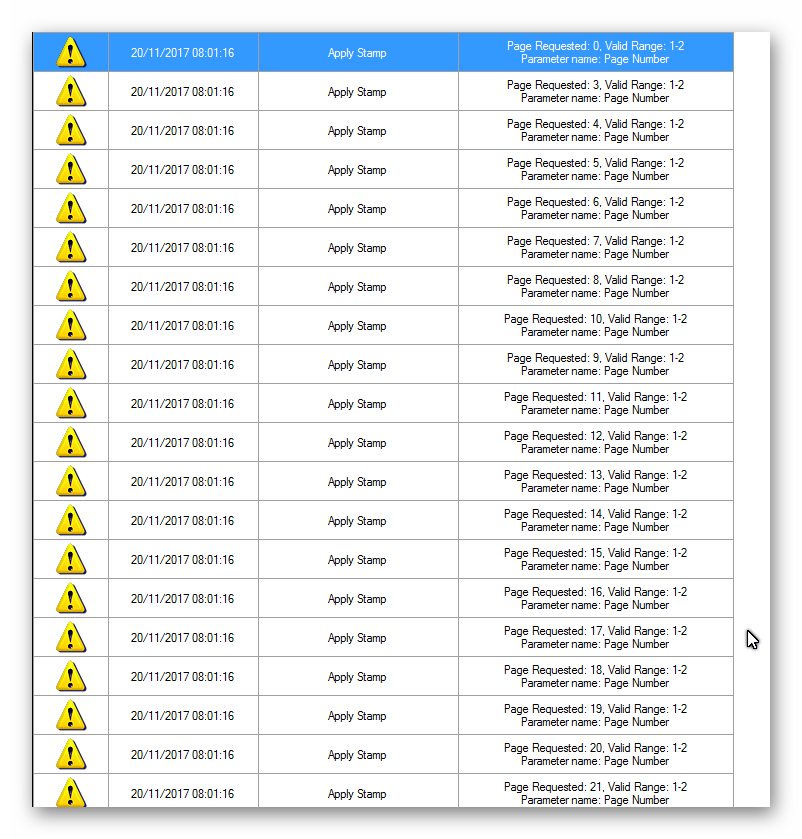Select warning icon for Page Requested 16 row
This screenshot has width=802, height=839.
[x=70, y=598]
